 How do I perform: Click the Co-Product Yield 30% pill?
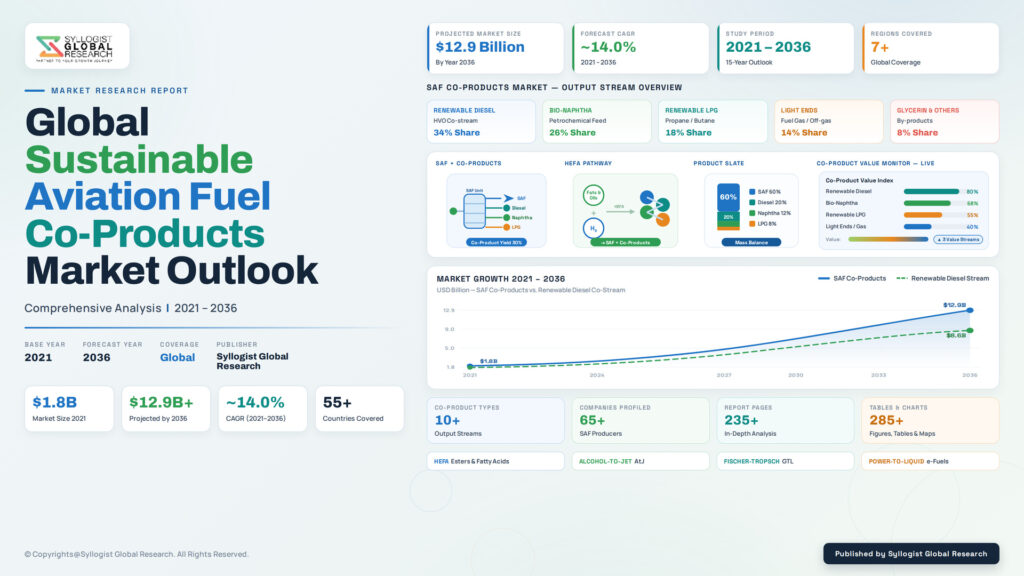[496, 242]
